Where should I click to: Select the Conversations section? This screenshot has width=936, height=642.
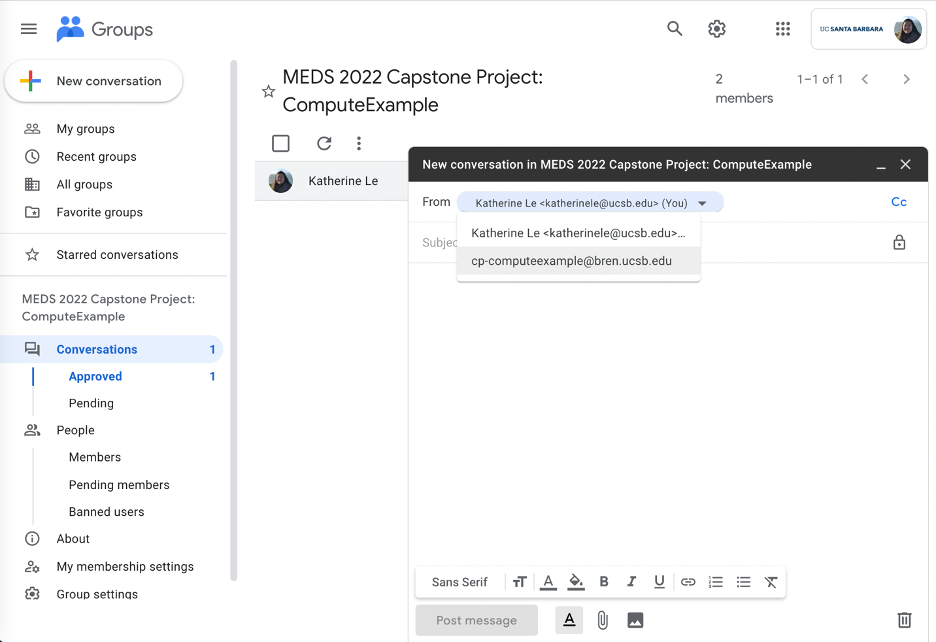pos(112,349)
